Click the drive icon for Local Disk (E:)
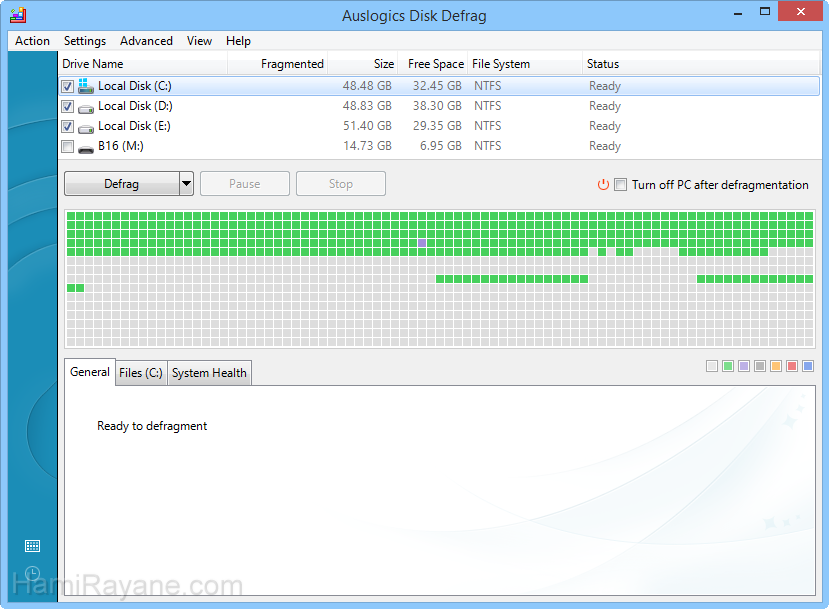The height and width of the screenshot is (609, 829). pyautogui.click(x=86, y=128)
